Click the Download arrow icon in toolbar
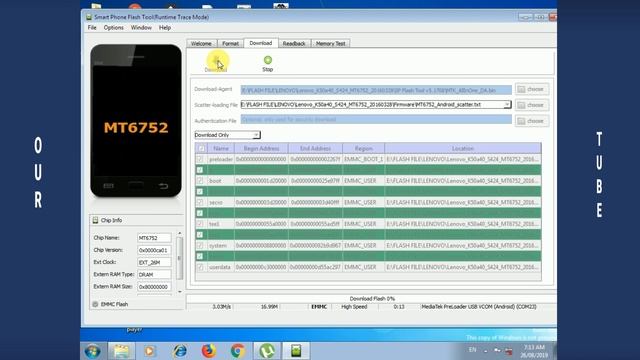The image size is (640, 360). pyautogui.click(x=216, y=60)
